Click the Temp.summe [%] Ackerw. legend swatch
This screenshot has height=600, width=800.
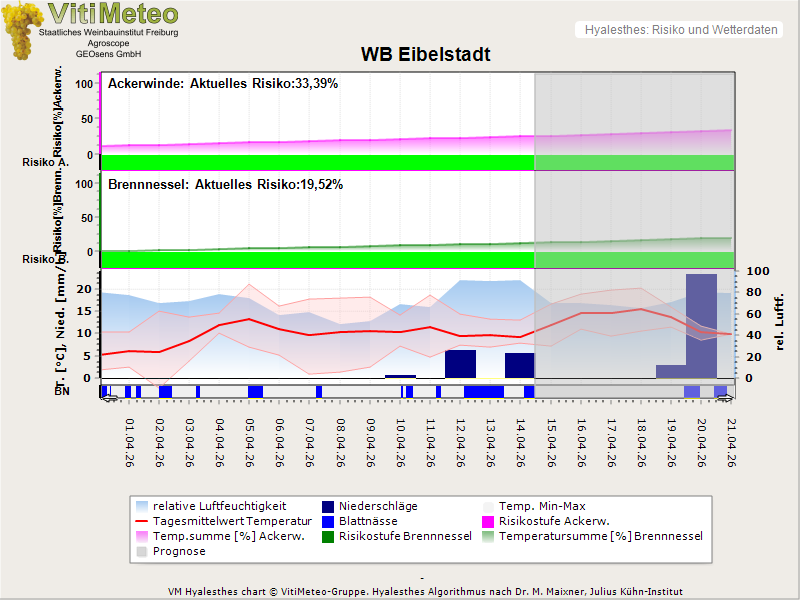click(x=141, y=536)
